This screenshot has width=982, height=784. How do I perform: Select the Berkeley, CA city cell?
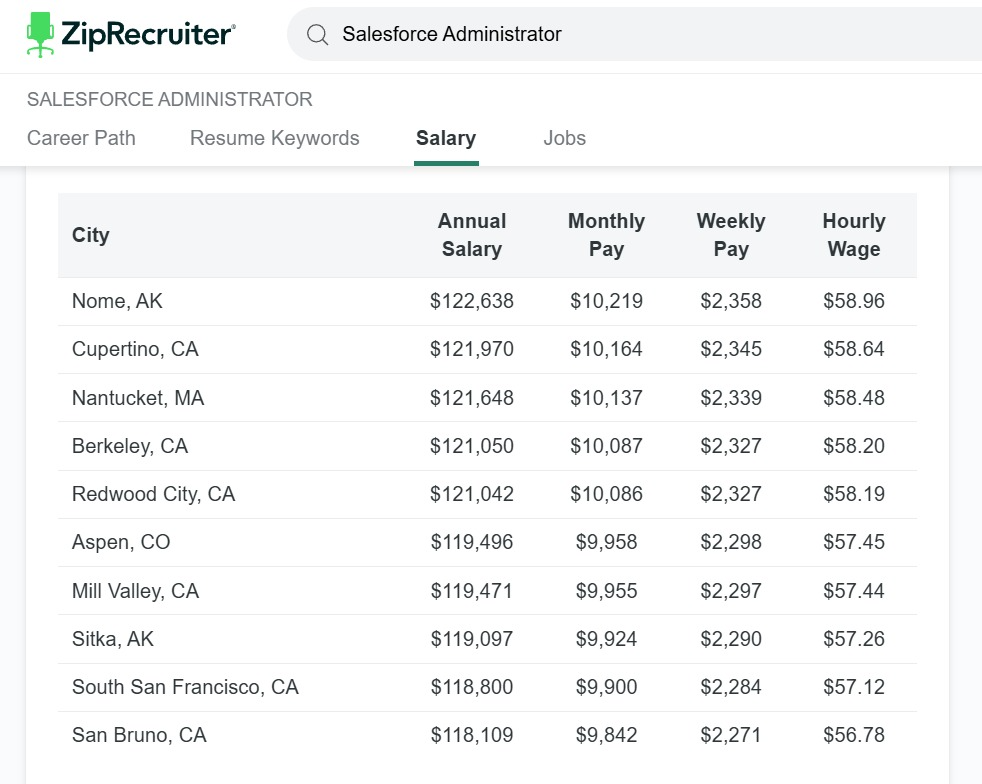point(130,446)
